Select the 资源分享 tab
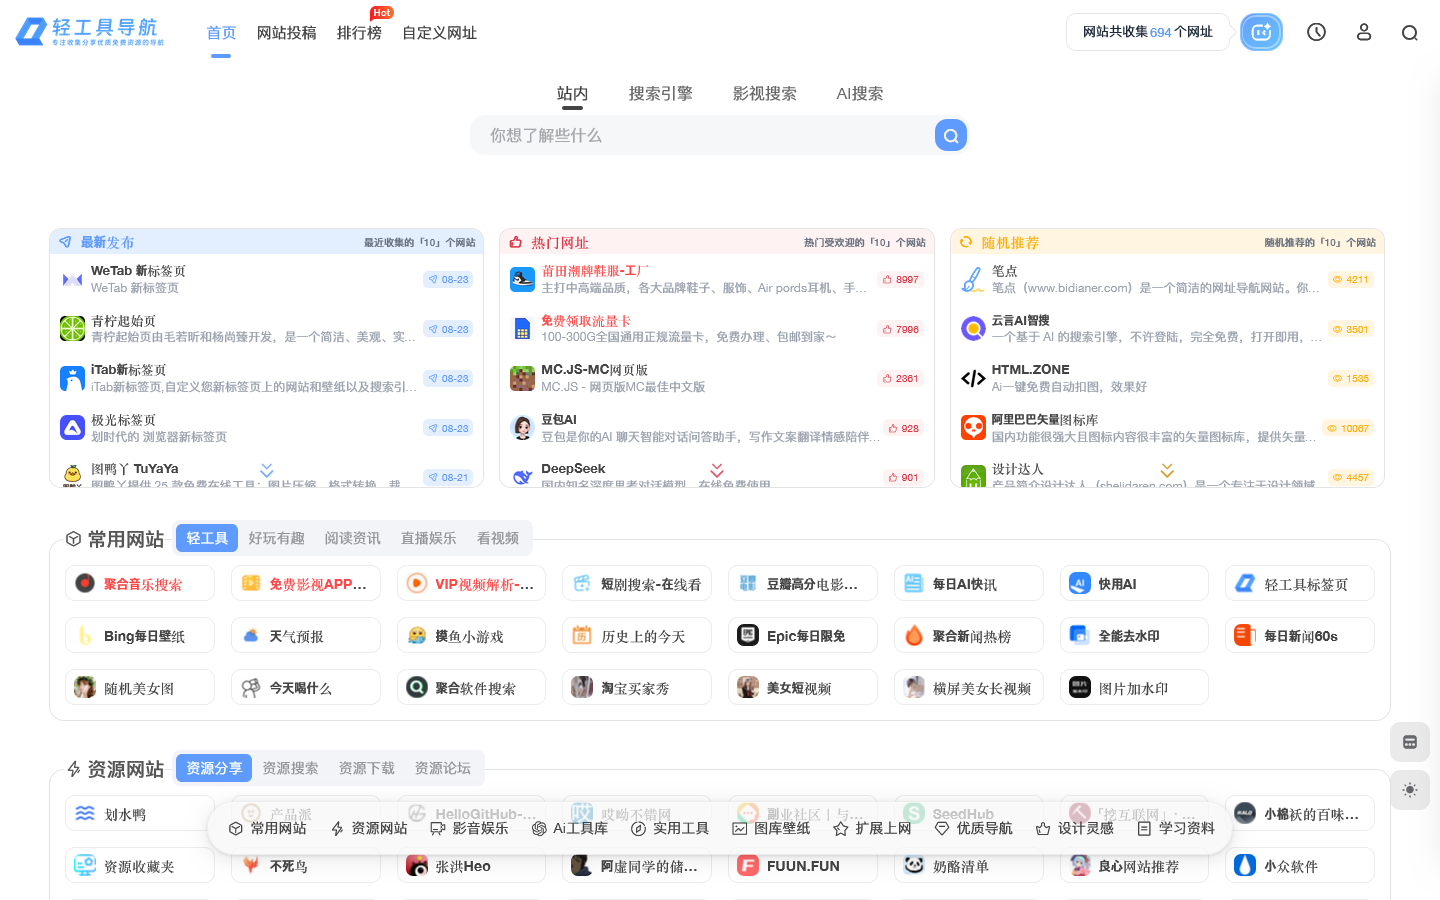Screen dimensions: 1440x900 (214, 768)
